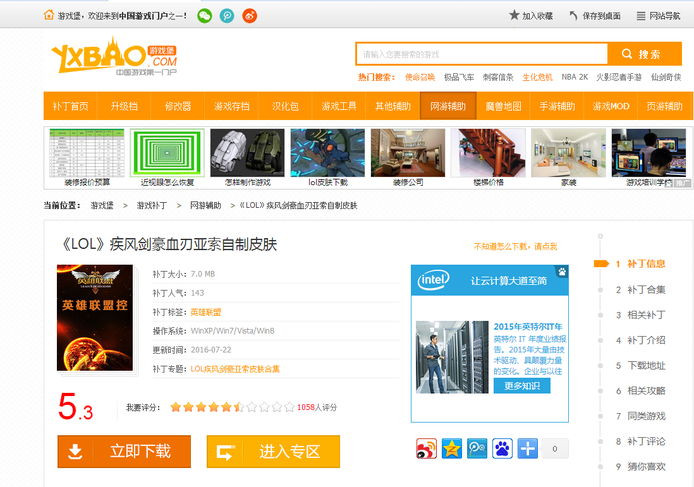Viewport: 694px width, 487px height.
Task: Open the 汉化包 nav tab
Action: (x=285, y=106)
